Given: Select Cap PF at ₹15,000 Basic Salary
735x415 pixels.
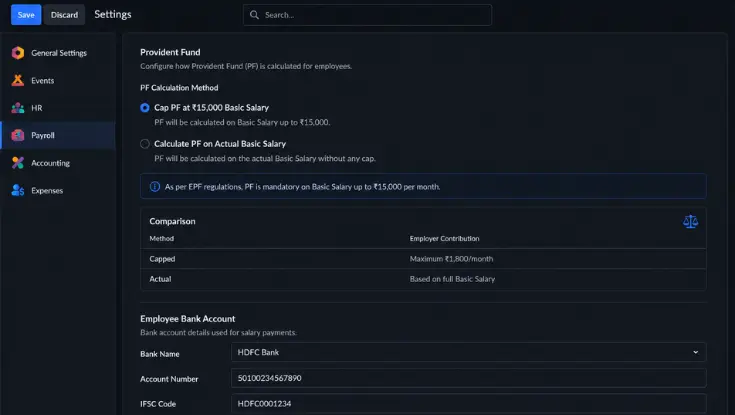Looking at the screenshot, I should [145, 108].
